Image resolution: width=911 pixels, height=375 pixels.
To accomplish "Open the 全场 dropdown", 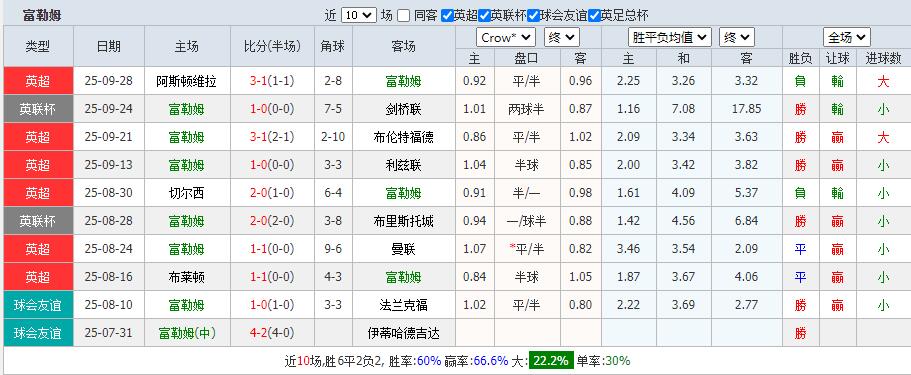I will 847,38.
